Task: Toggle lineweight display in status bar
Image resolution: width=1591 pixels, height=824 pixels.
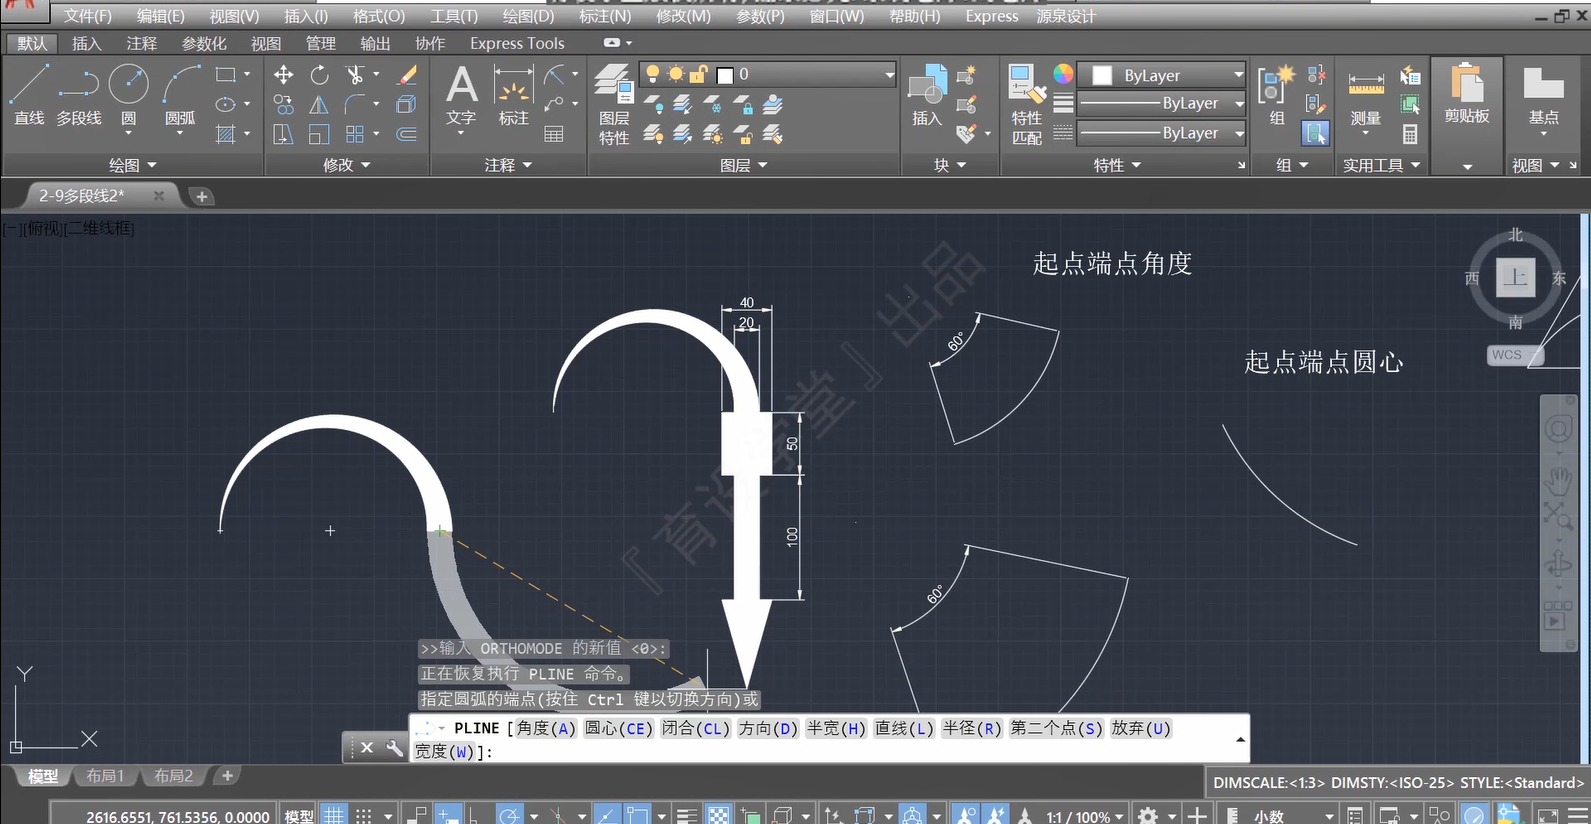Action: (x=687, y=816)
